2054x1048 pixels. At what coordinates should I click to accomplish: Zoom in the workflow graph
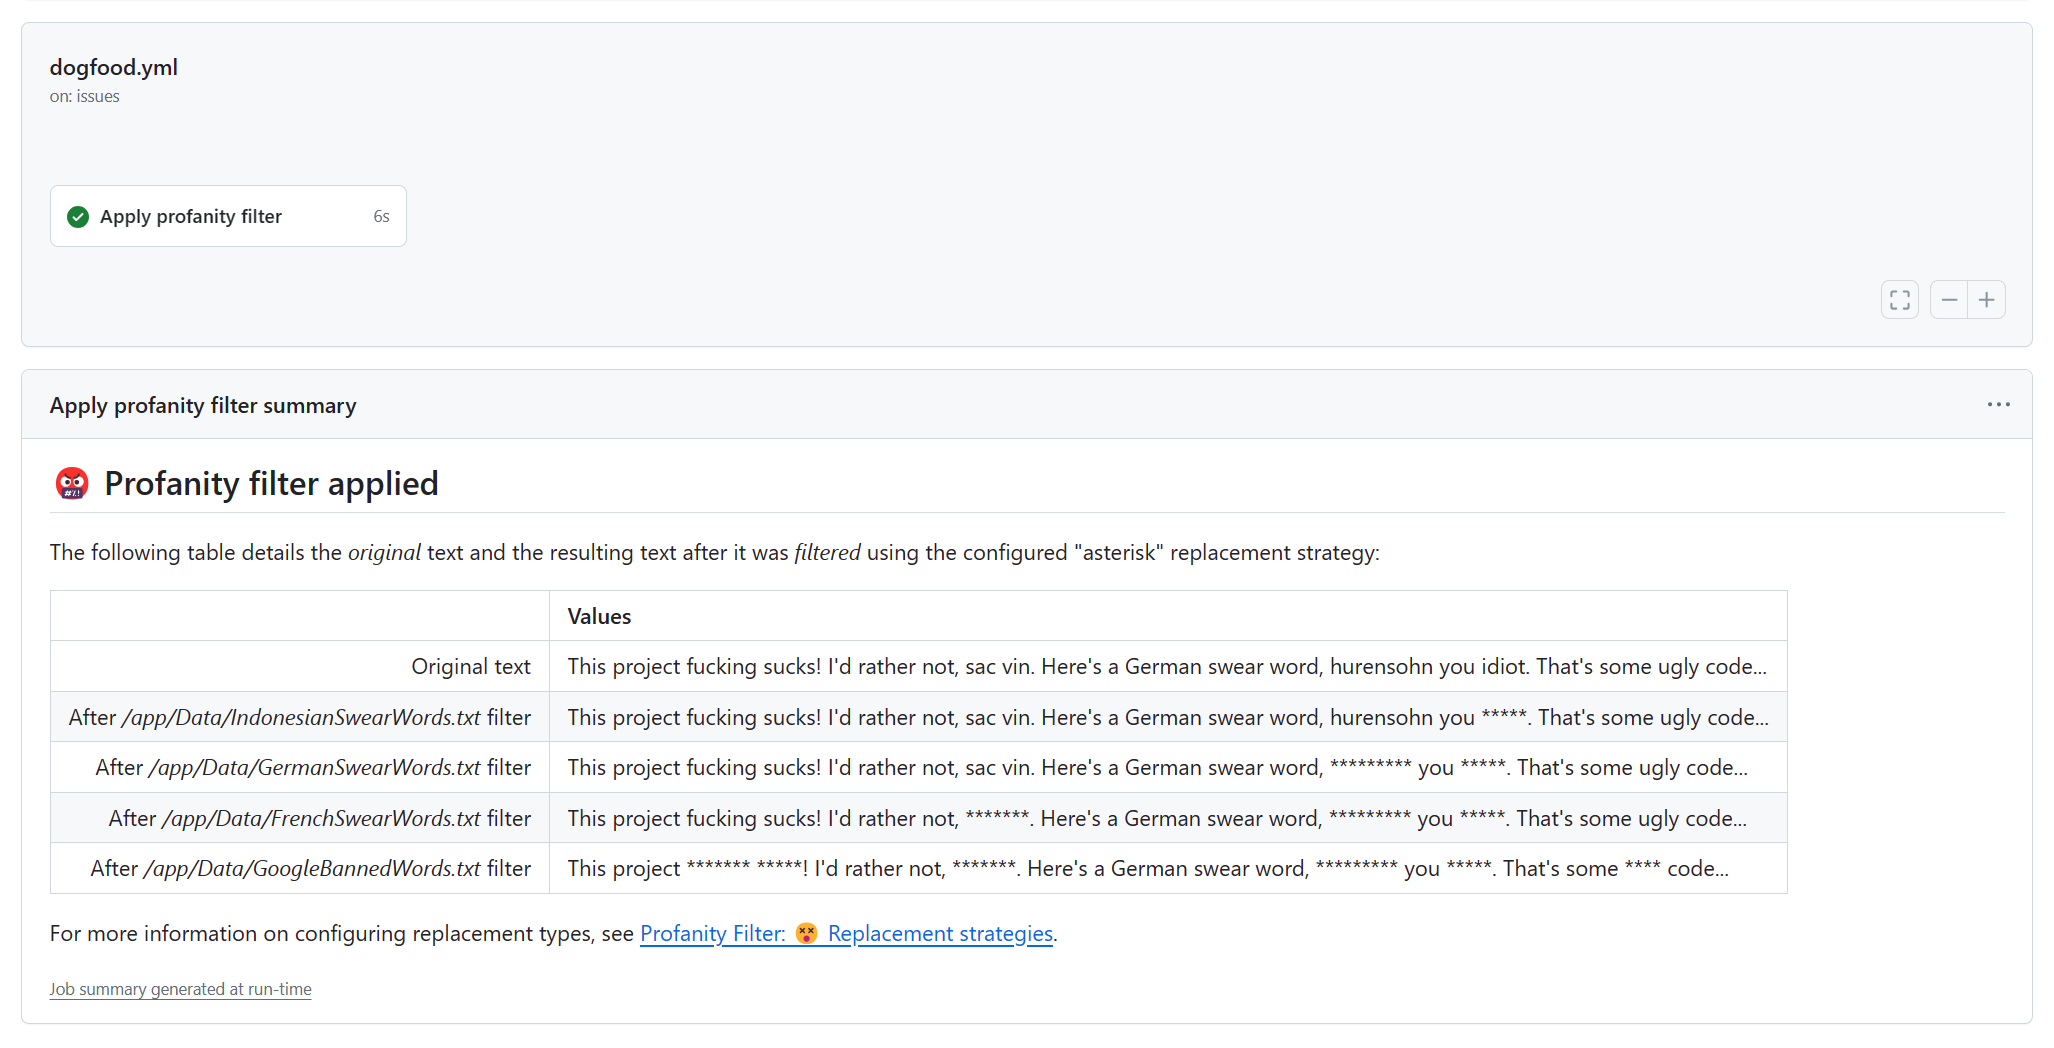tap(1987, 300)
